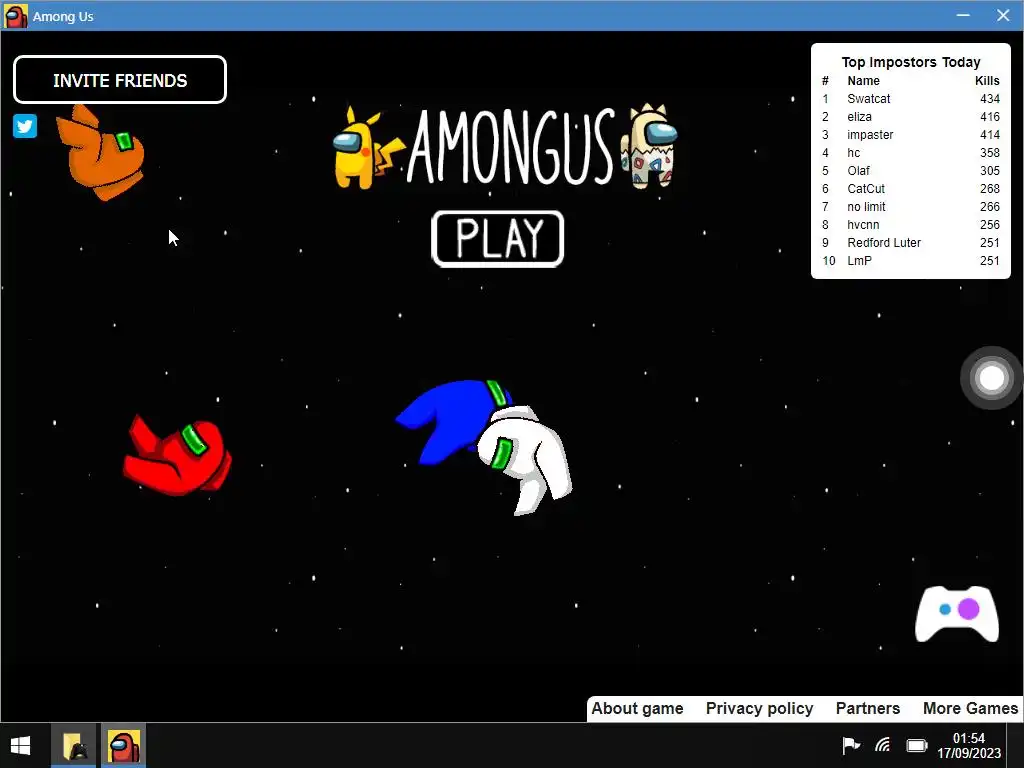Screen dimensions: 1024x768
Task: Open the About game link
Action: (637, 709)
